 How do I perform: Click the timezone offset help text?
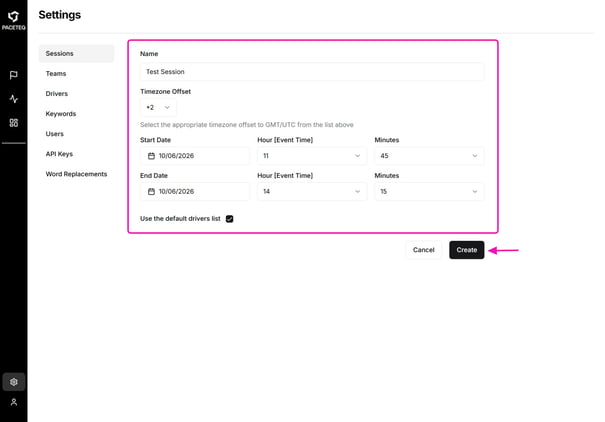(247, 125)
